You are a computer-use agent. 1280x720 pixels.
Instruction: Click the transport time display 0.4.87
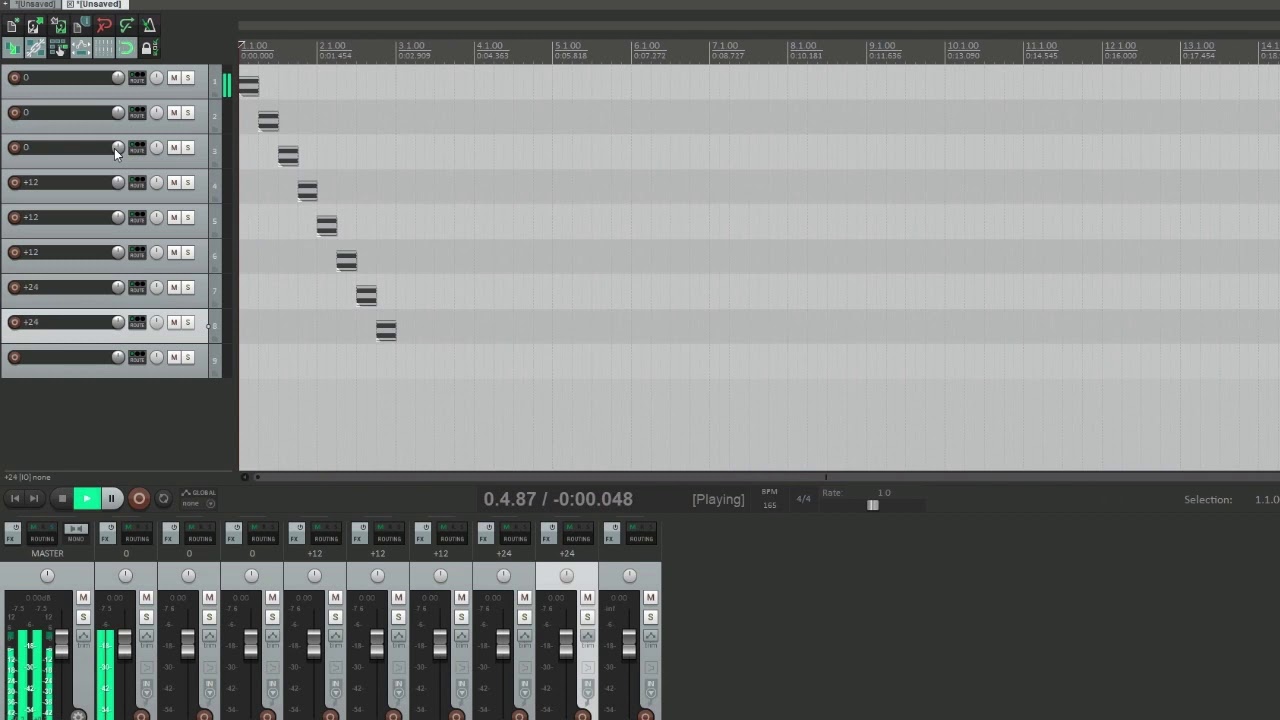pos(558,499)
